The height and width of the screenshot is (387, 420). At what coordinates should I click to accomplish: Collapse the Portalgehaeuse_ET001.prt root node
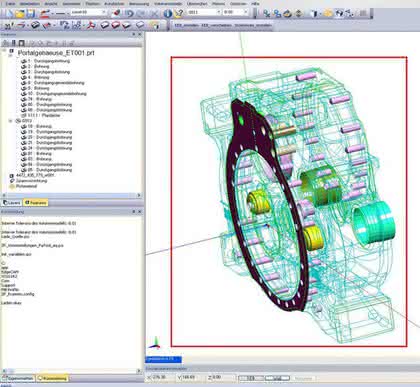pyautogui.click(x=4, y=51)
